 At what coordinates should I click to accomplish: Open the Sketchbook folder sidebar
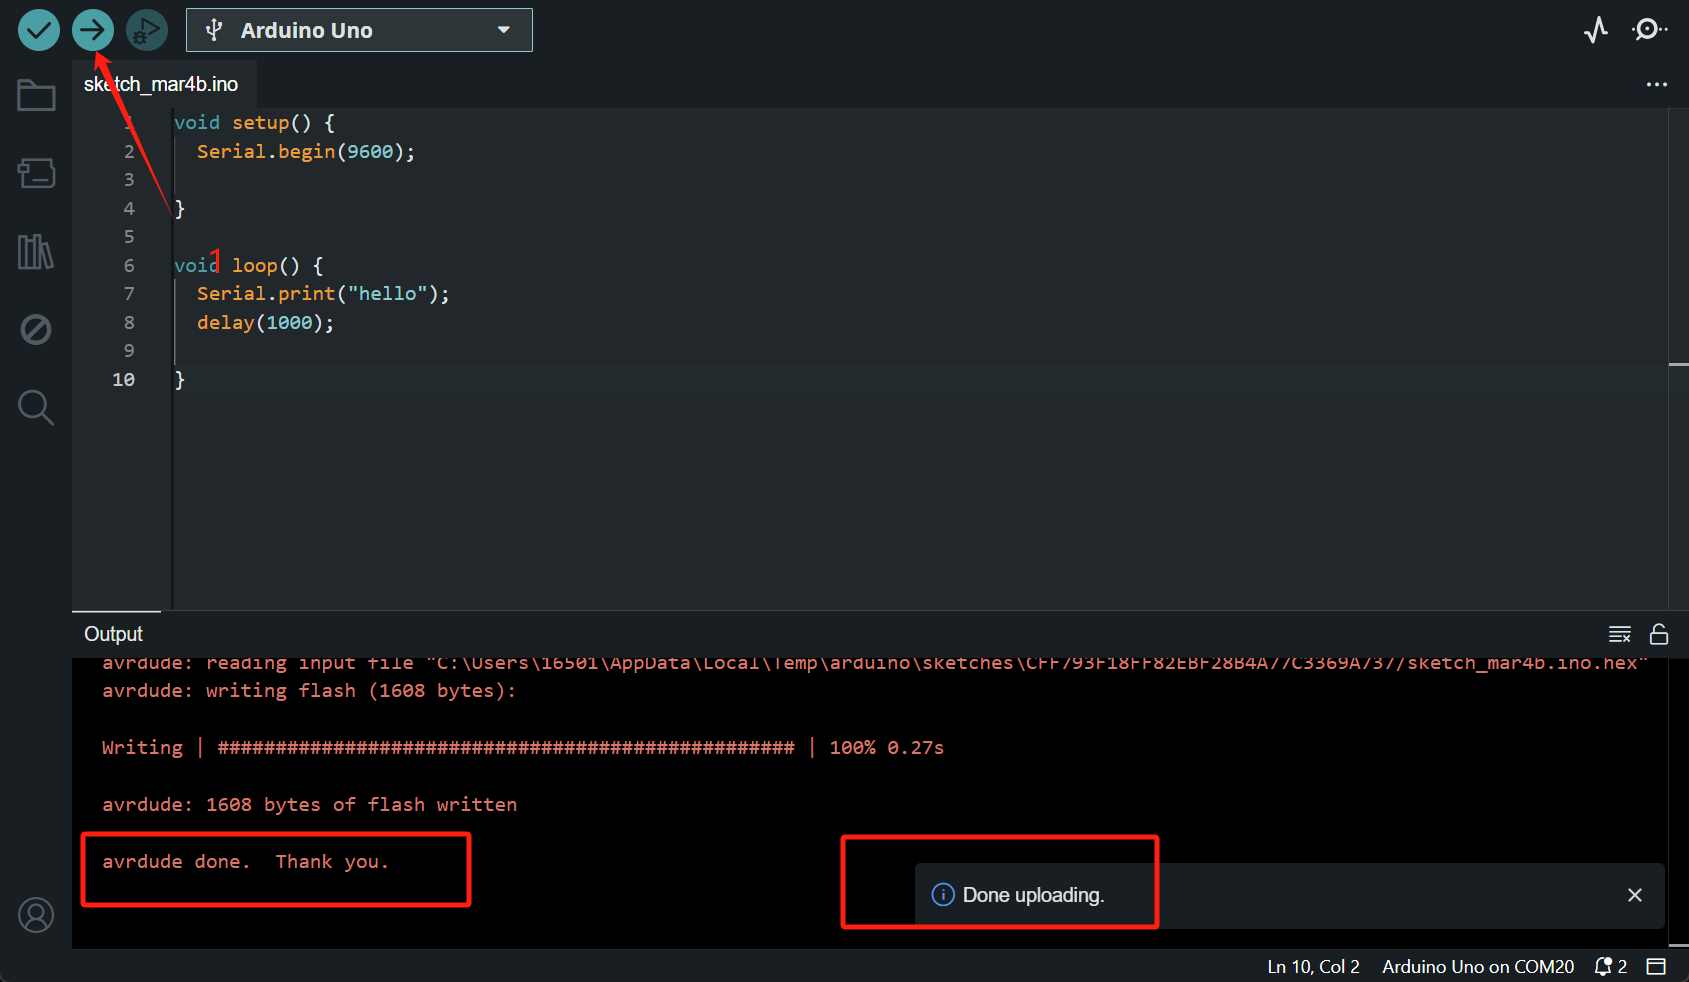[36, 96]
